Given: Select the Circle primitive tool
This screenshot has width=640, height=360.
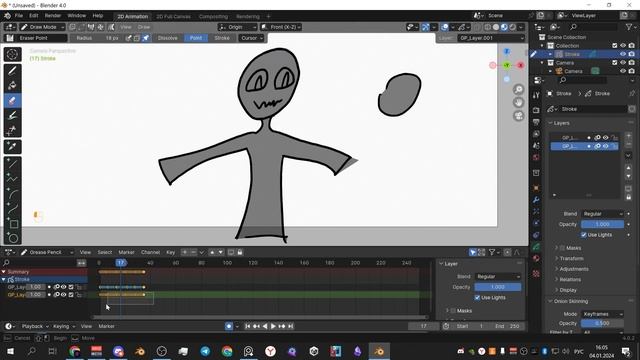Looking at the screenshot, I should tap(12, 238).
